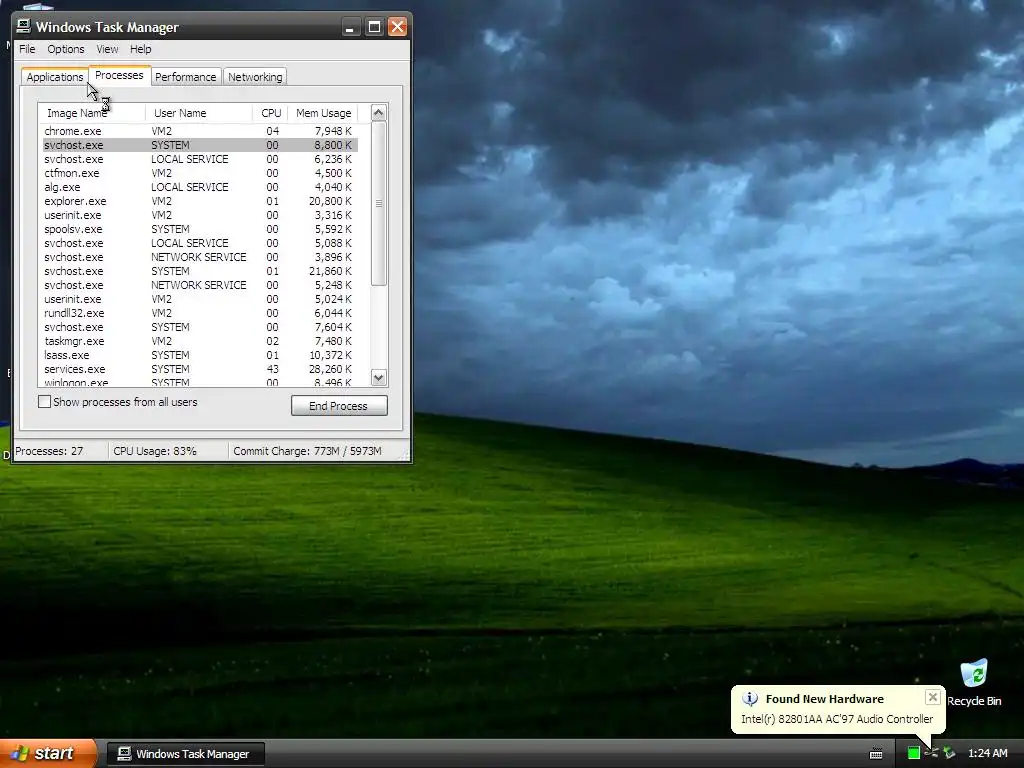Select svchost.exe using 5,088 K memory

(x=200, y=243)
